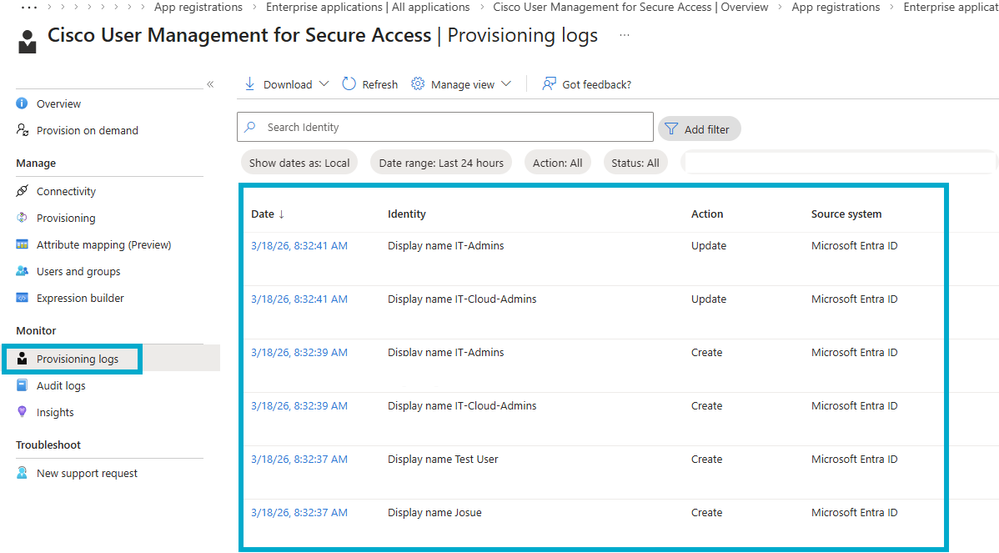Click the Users and groups icon
The height and width of the screenshot is (553, 999).
click(22, 271)
